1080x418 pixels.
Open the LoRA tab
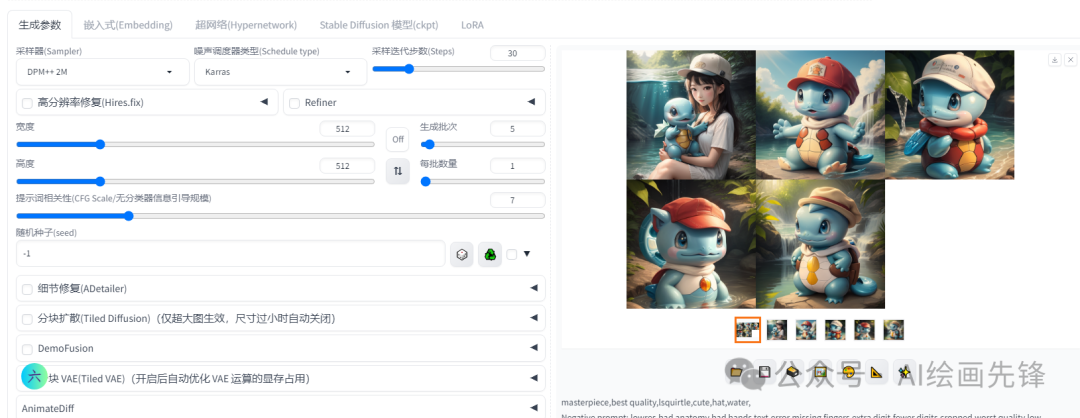472,25
